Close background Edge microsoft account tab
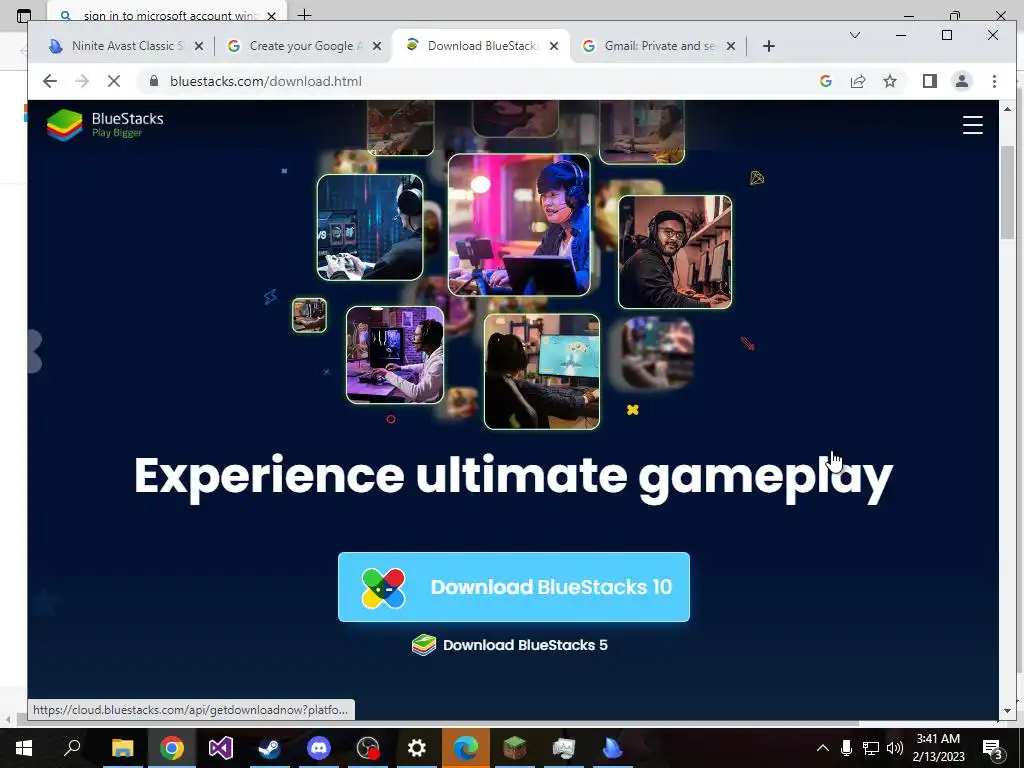 pos(272,15)
